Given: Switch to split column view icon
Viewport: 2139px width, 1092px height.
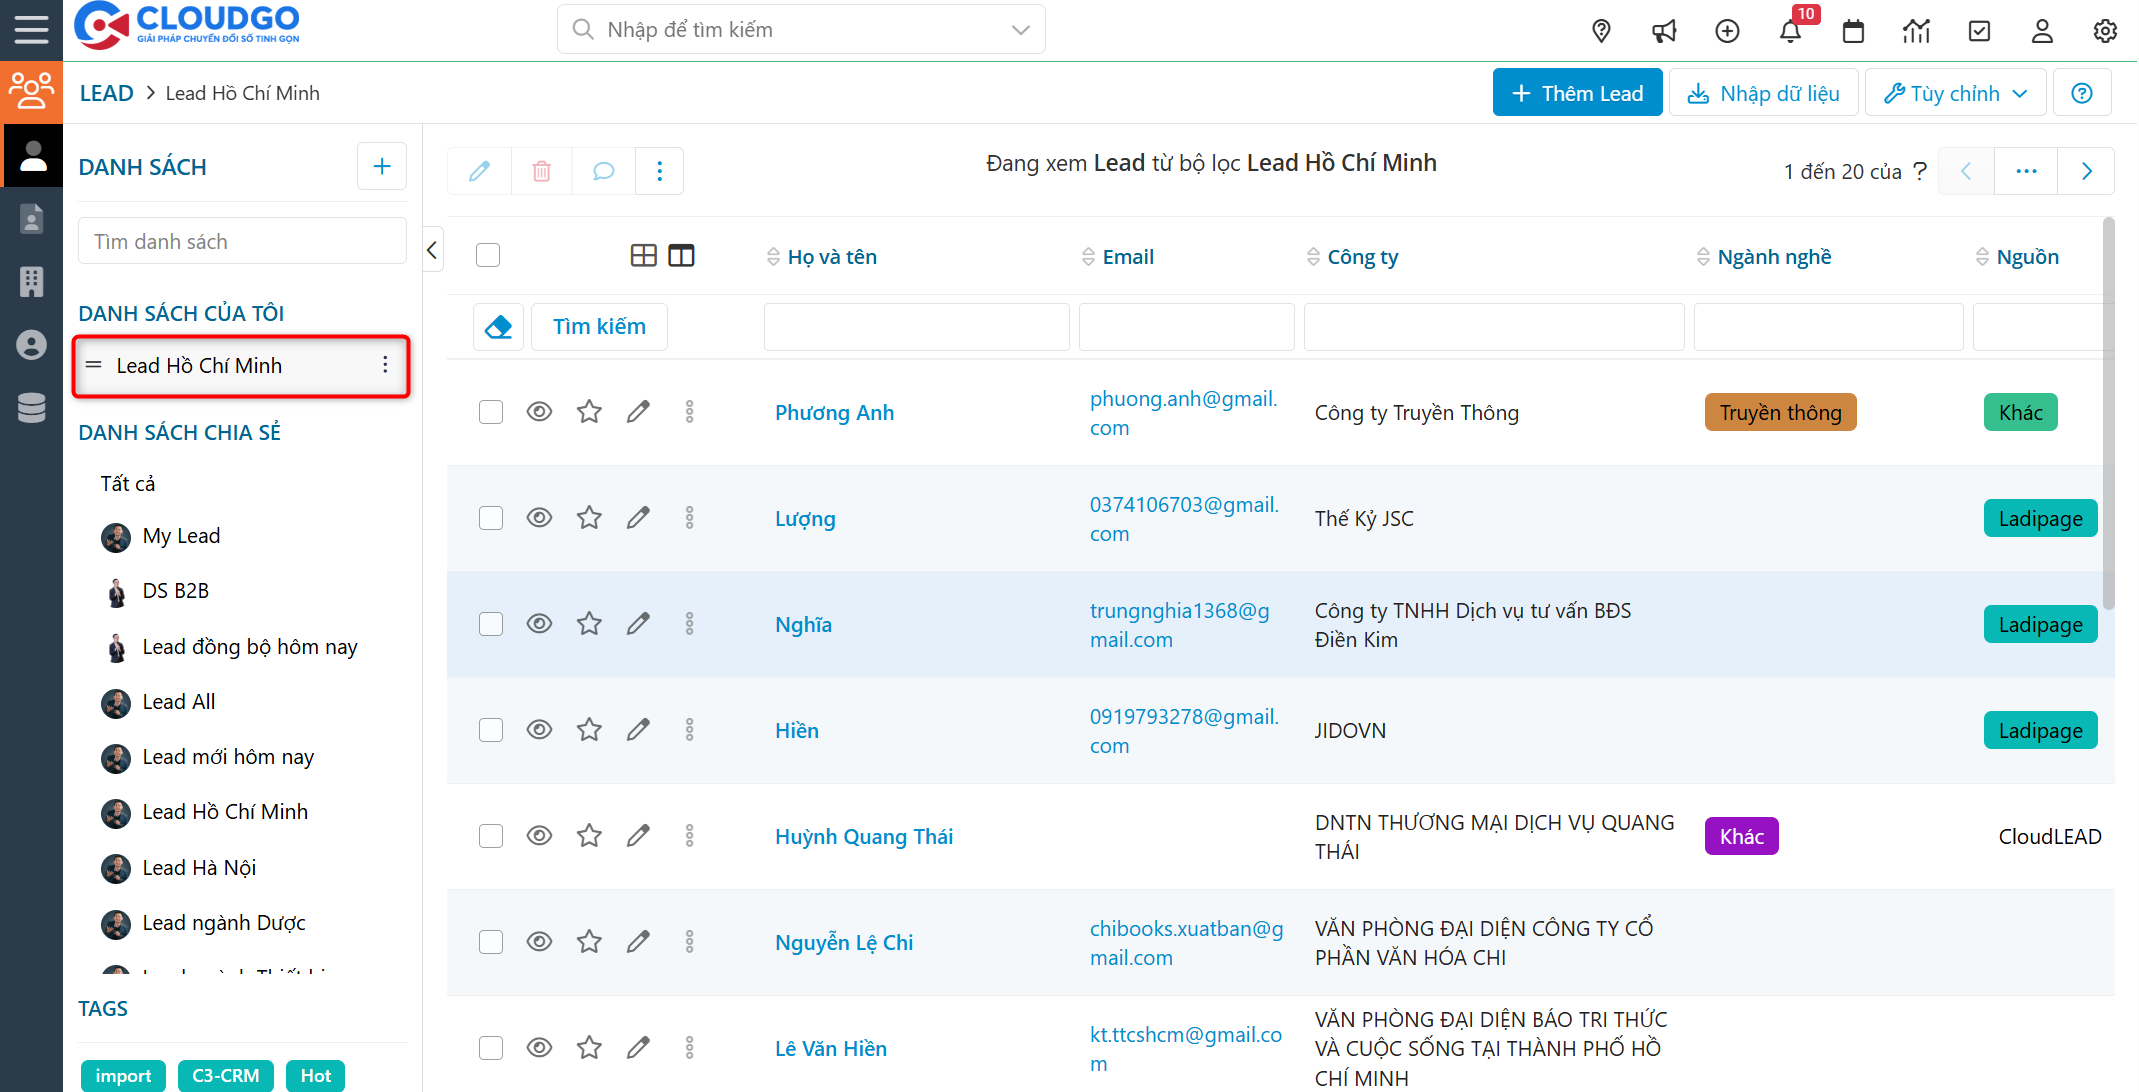Looking at the screenshot, I should pyautogui.click(x=681, y=256).
